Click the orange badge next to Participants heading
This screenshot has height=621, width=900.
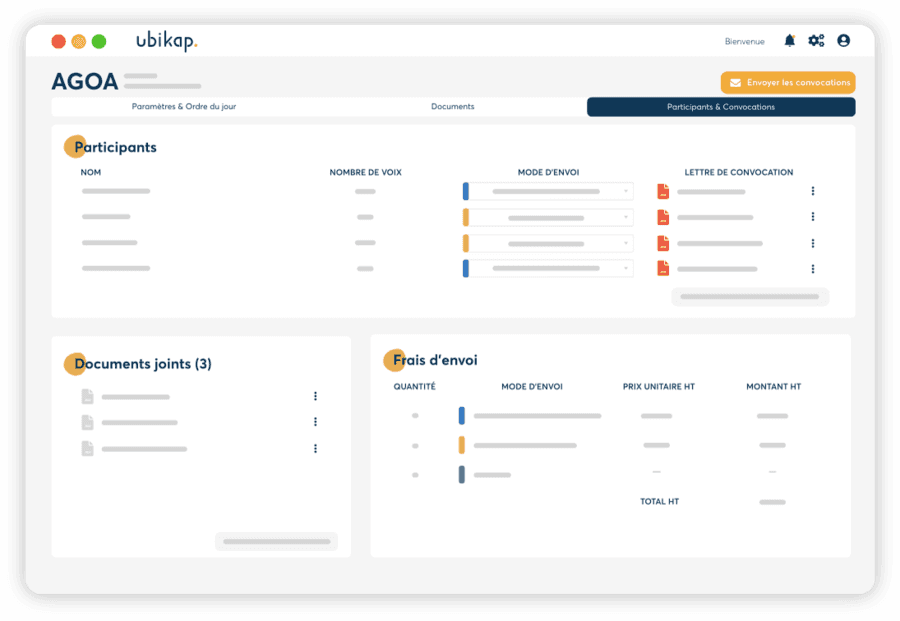tap(74, 146)
